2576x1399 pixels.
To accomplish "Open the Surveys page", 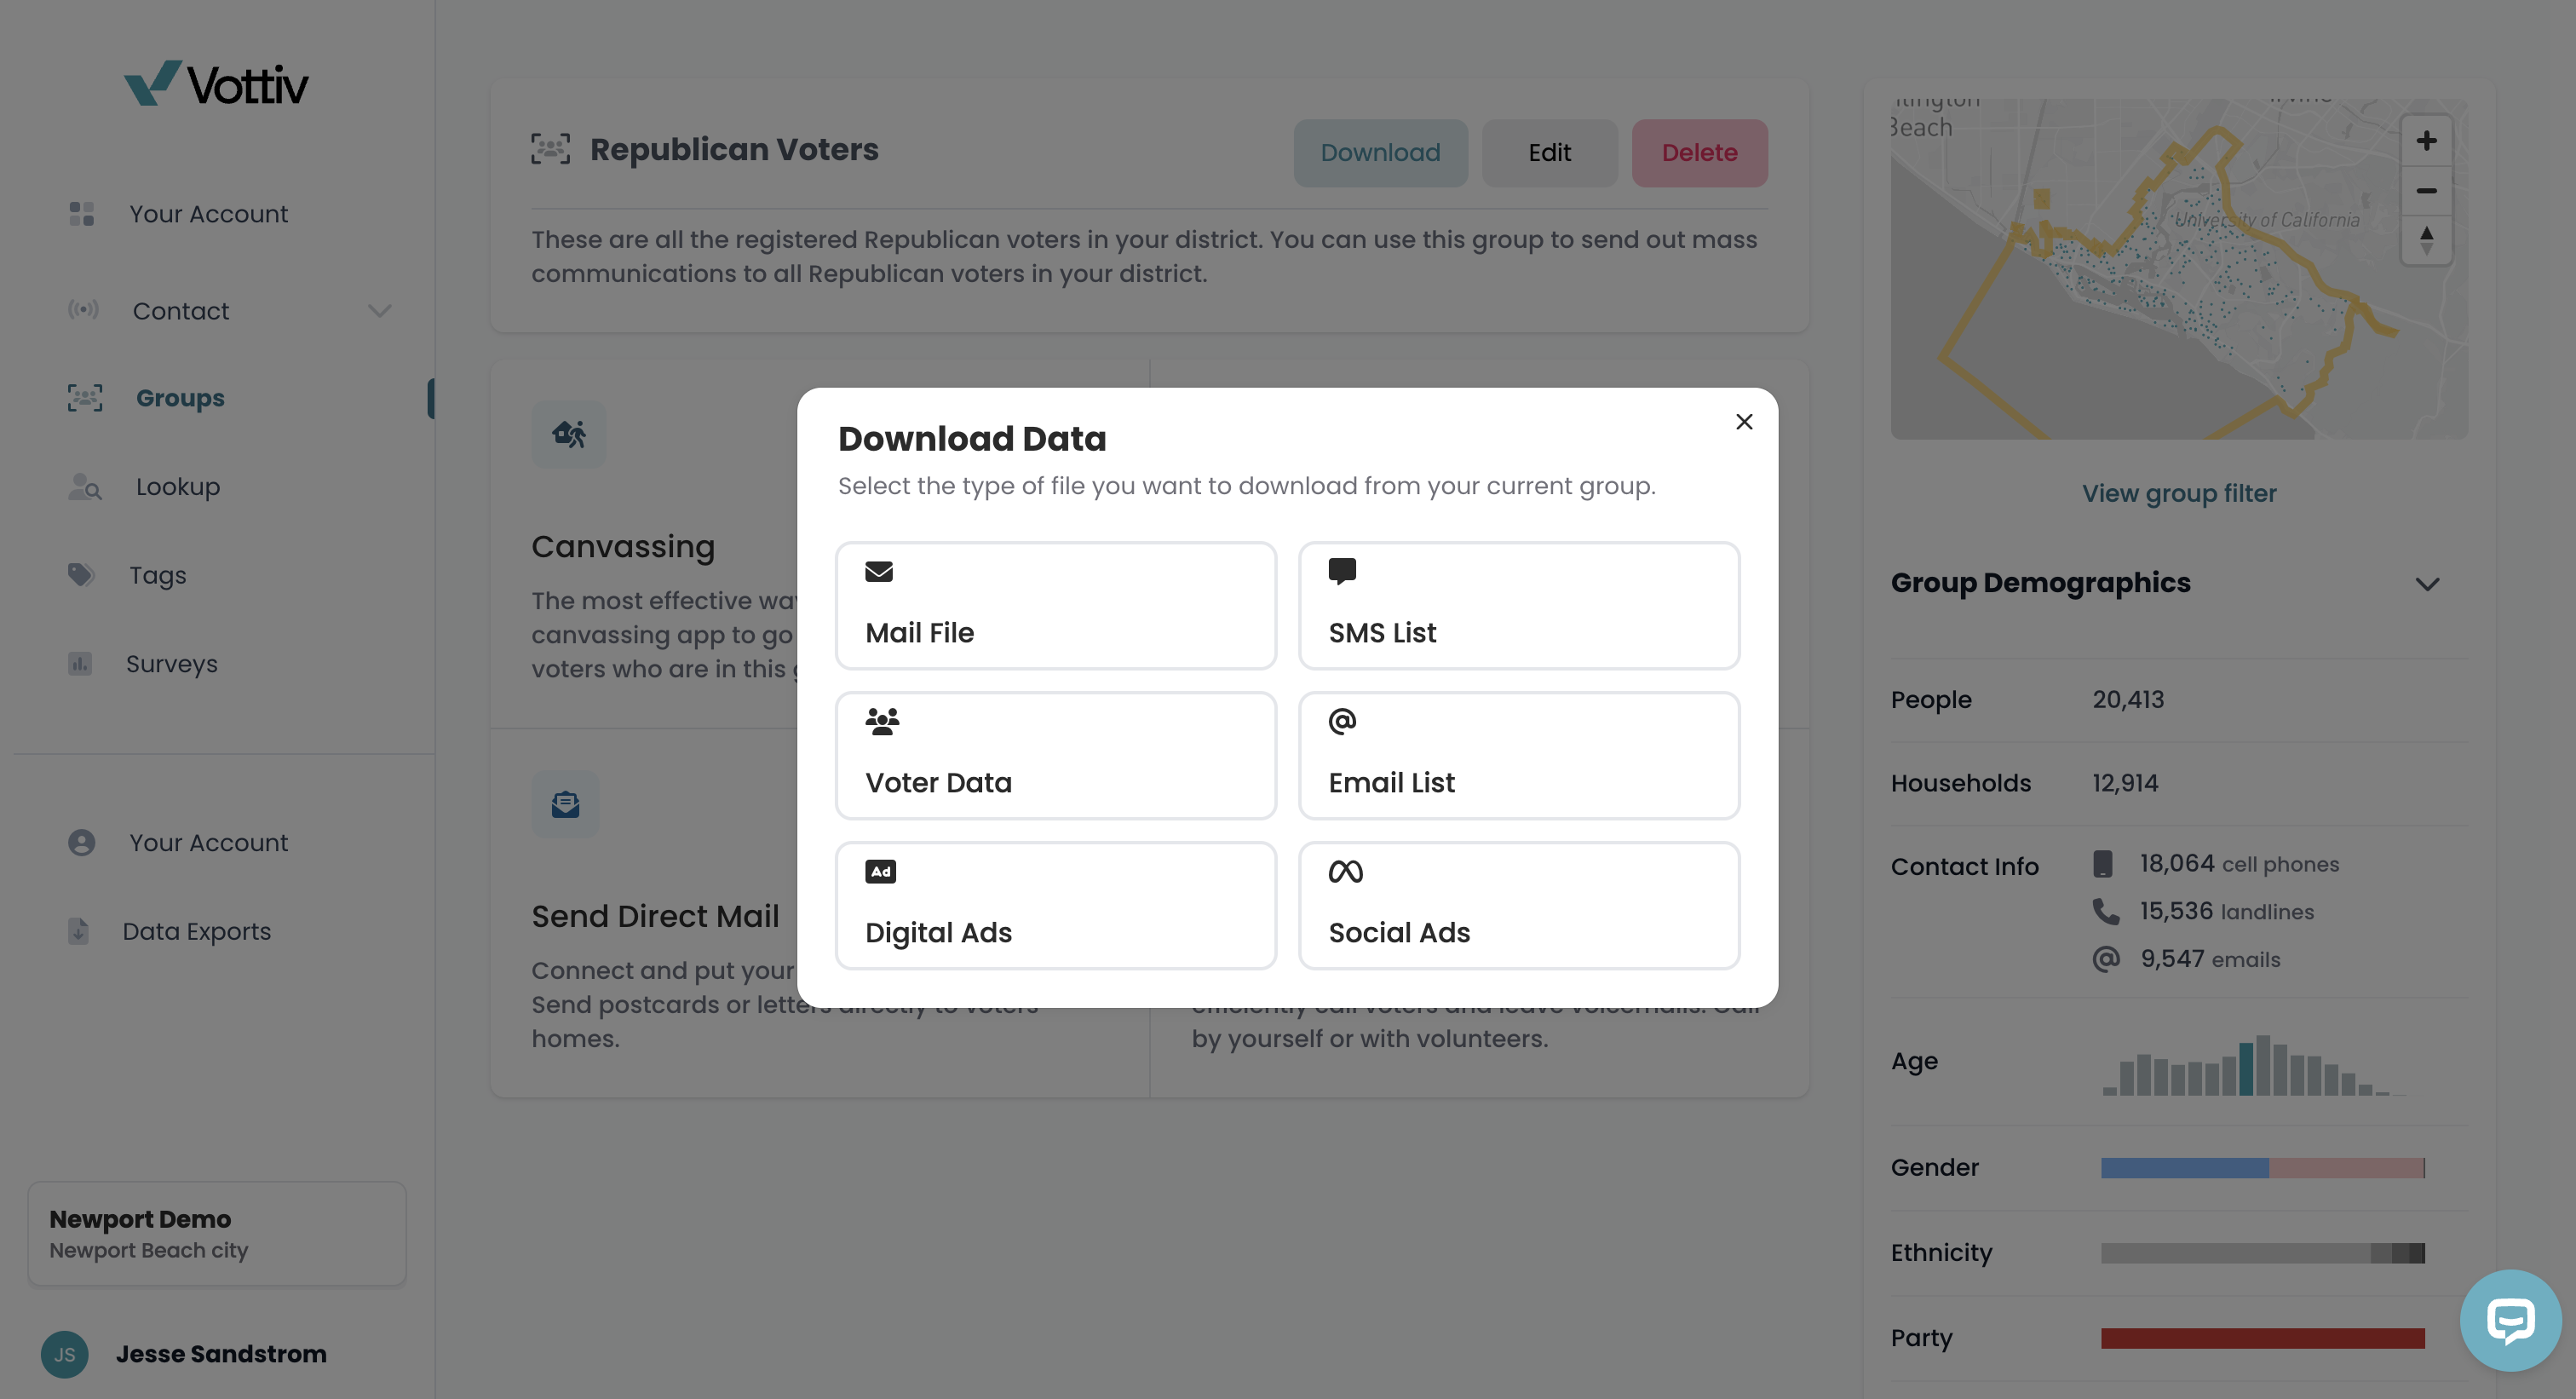I will coord(172,664).
